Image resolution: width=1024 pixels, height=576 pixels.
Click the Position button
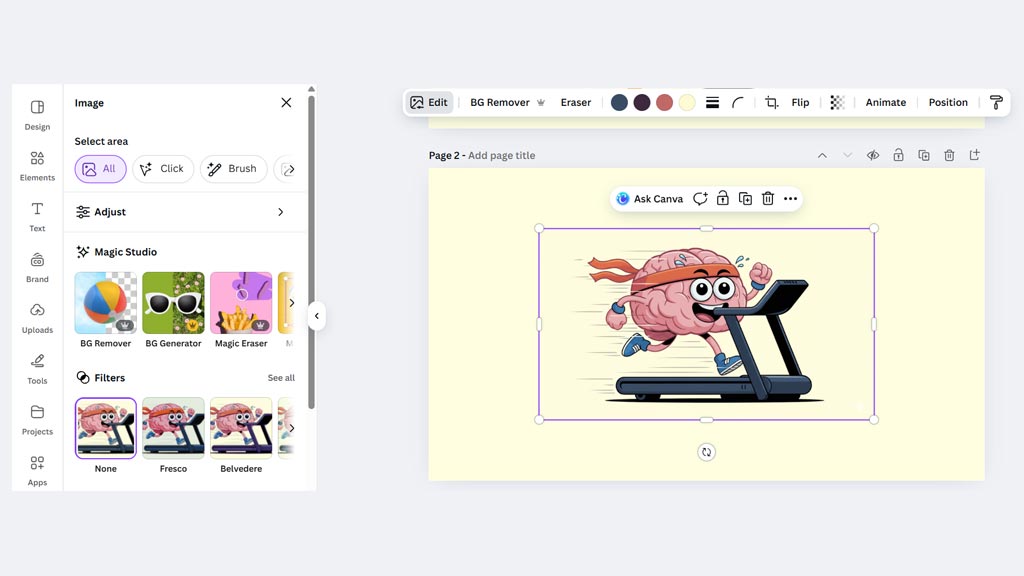pos(948,103)
